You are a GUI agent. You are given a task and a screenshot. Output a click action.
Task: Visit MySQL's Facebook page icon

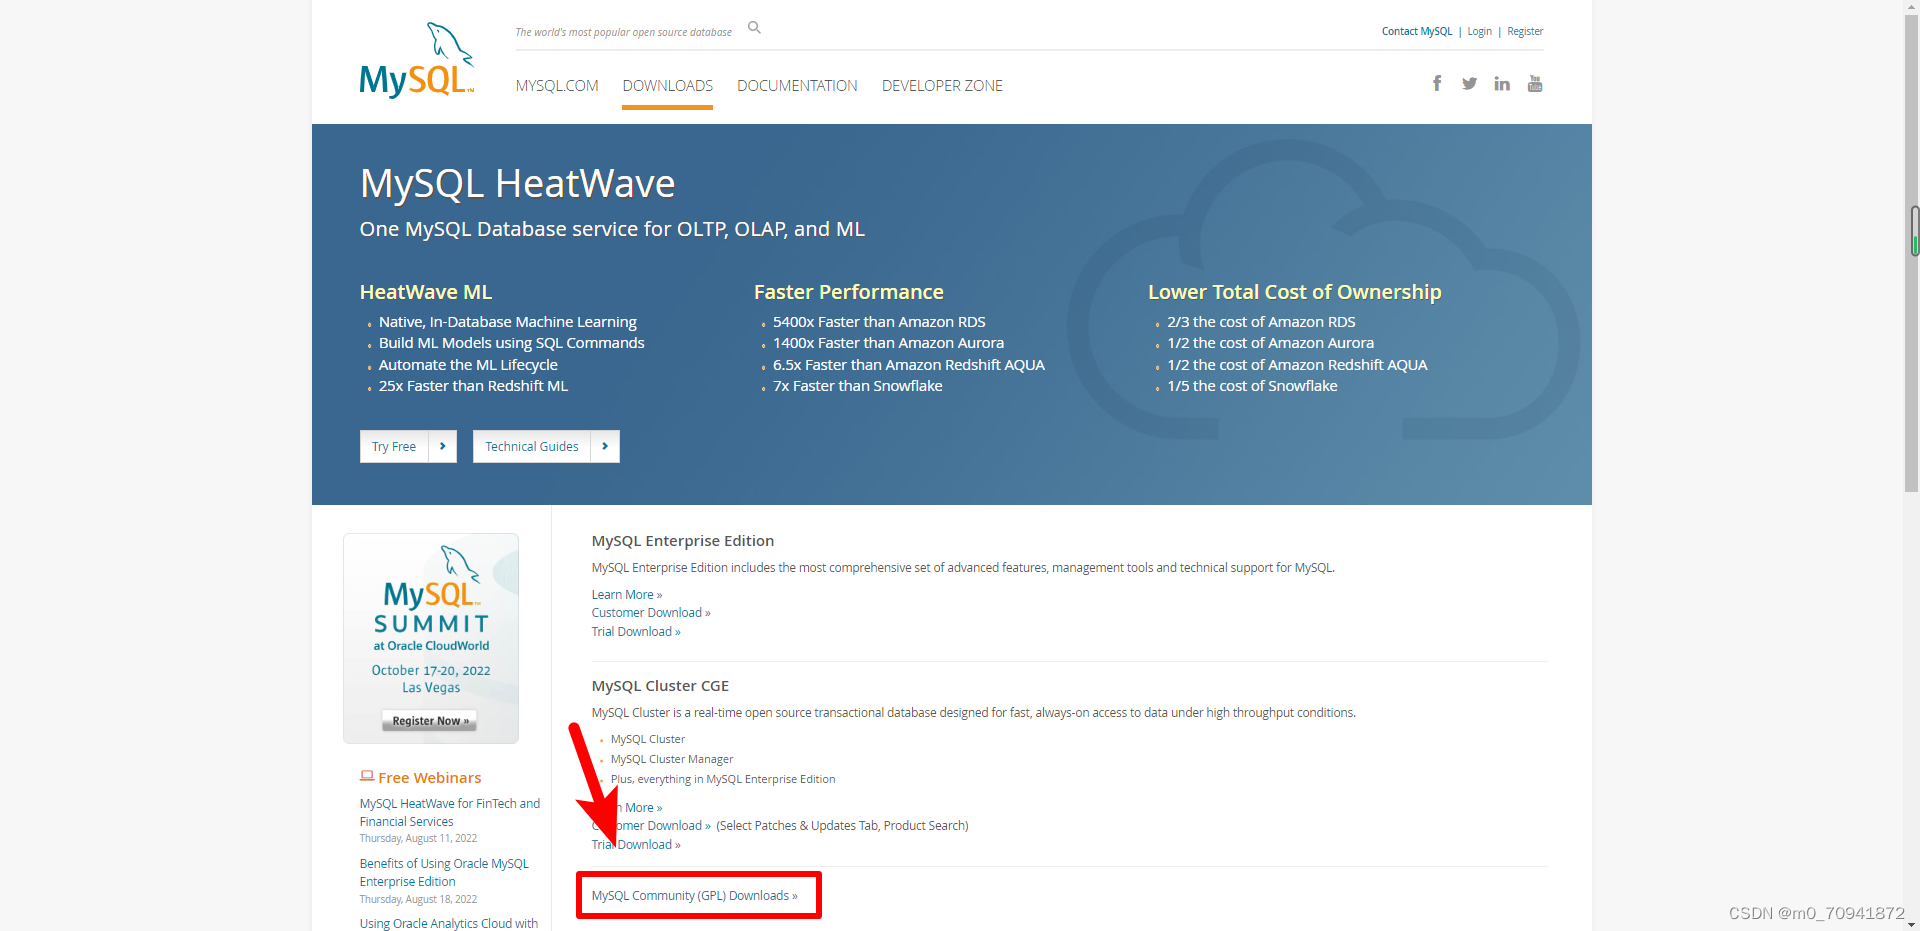(1437, 83)
